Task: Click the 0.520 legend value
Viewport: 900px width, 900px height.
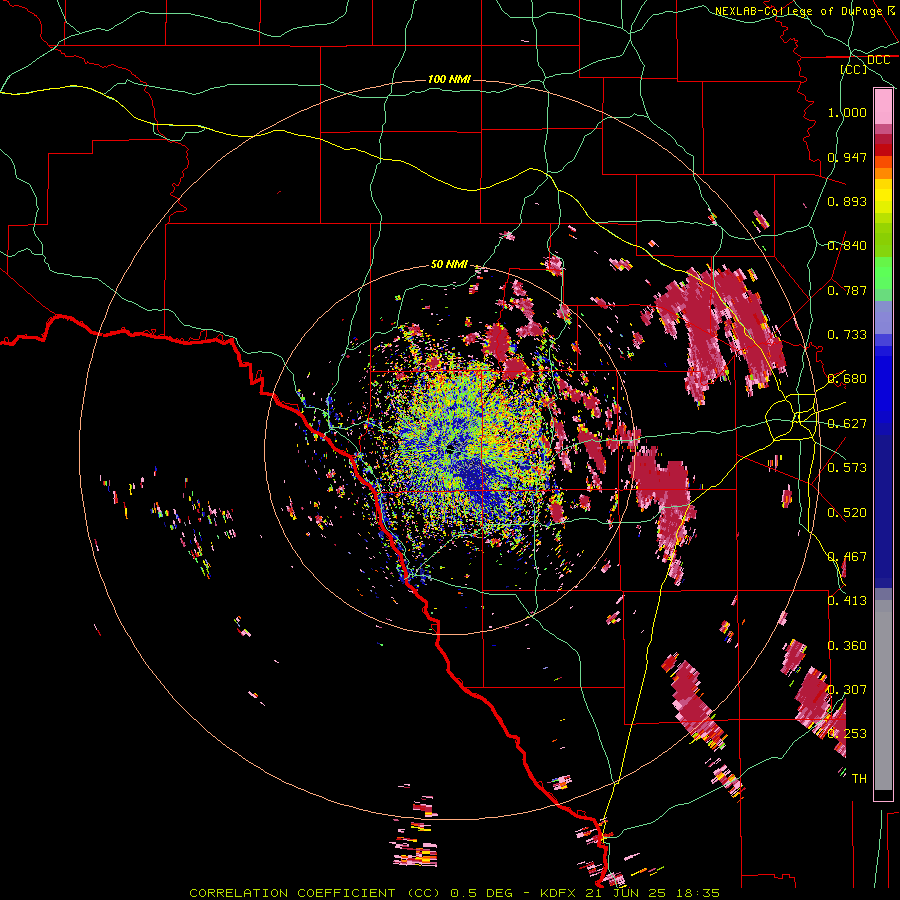Action: click(847, 513)
